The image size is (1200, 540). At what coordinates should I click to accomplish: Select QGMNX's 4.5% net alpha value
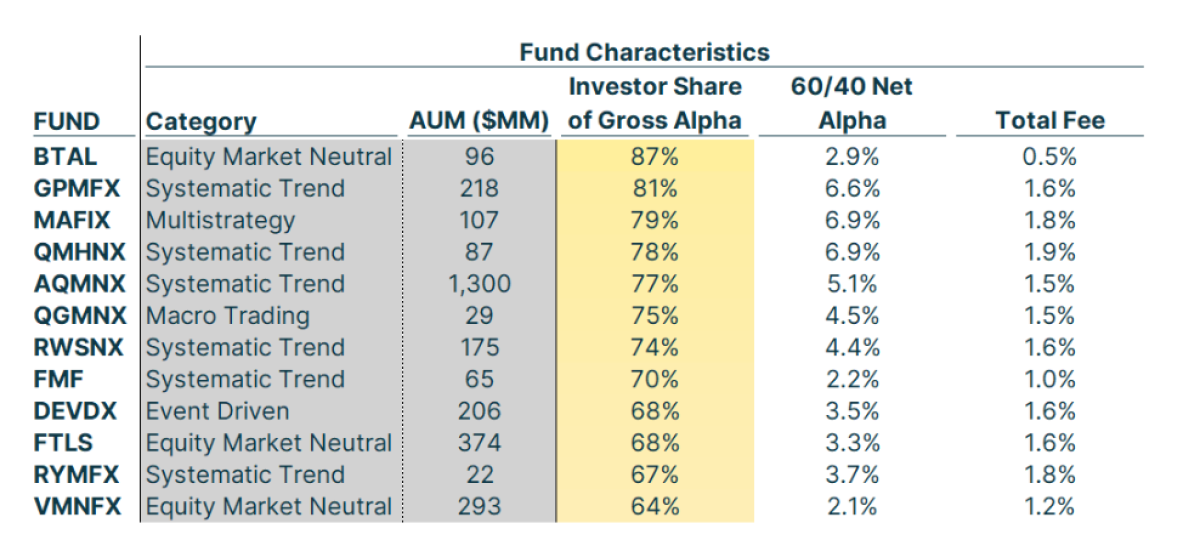851,316
